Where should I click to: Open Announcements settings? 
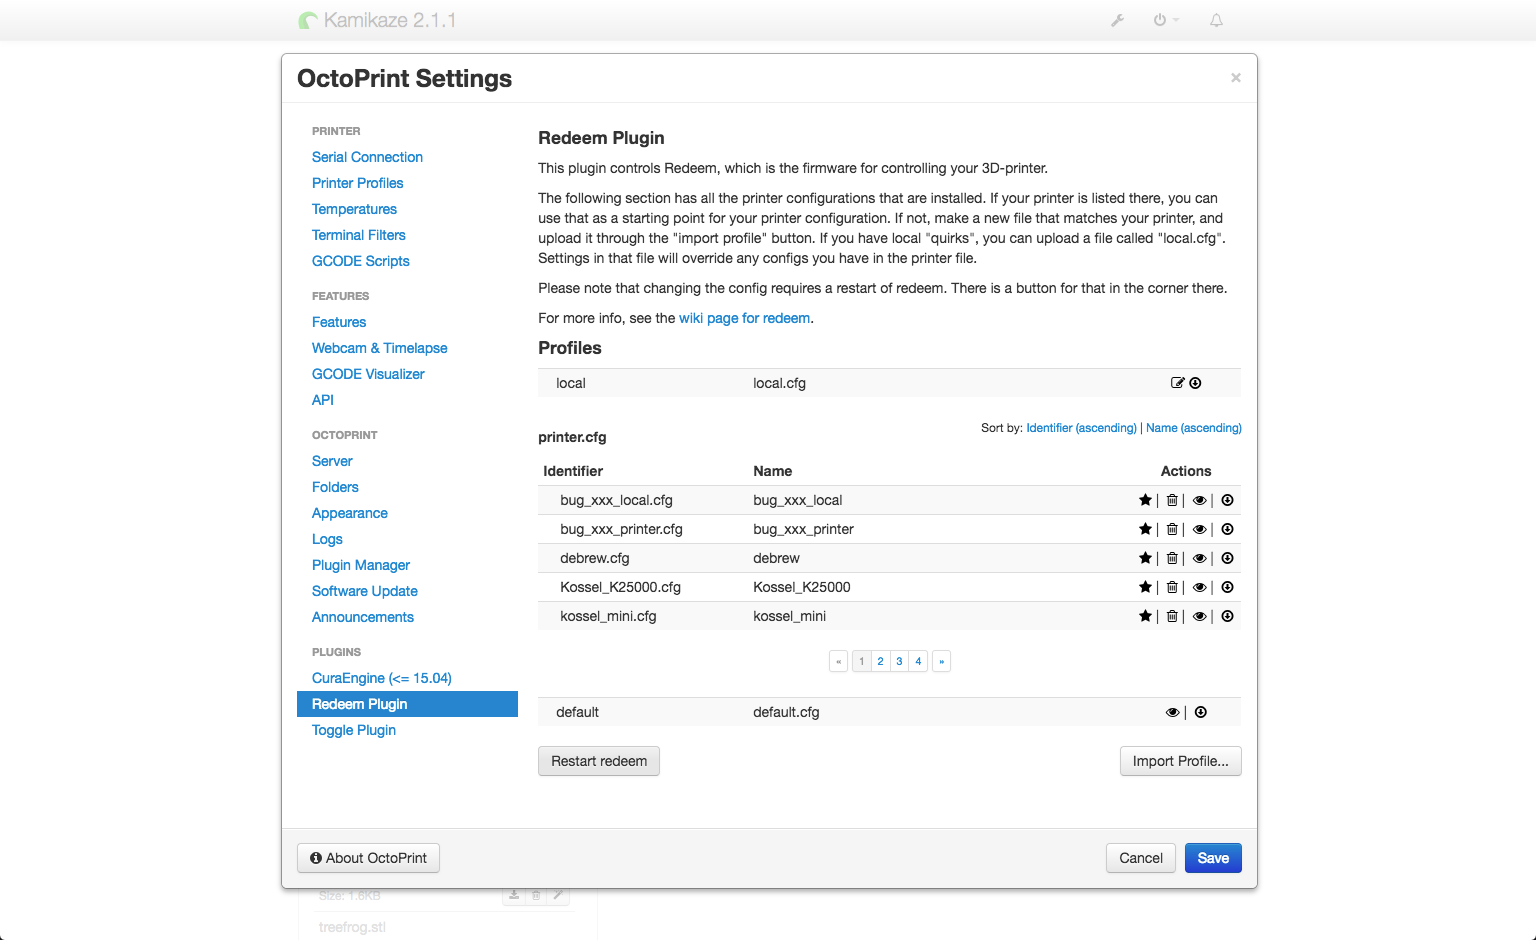point(362,617)
